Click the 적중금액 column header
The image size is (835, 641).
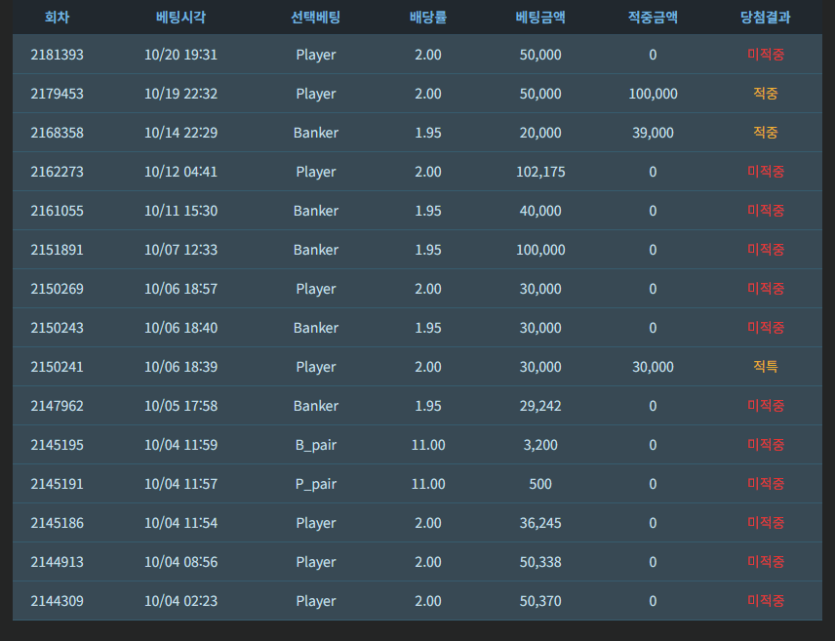pos(652,17)
